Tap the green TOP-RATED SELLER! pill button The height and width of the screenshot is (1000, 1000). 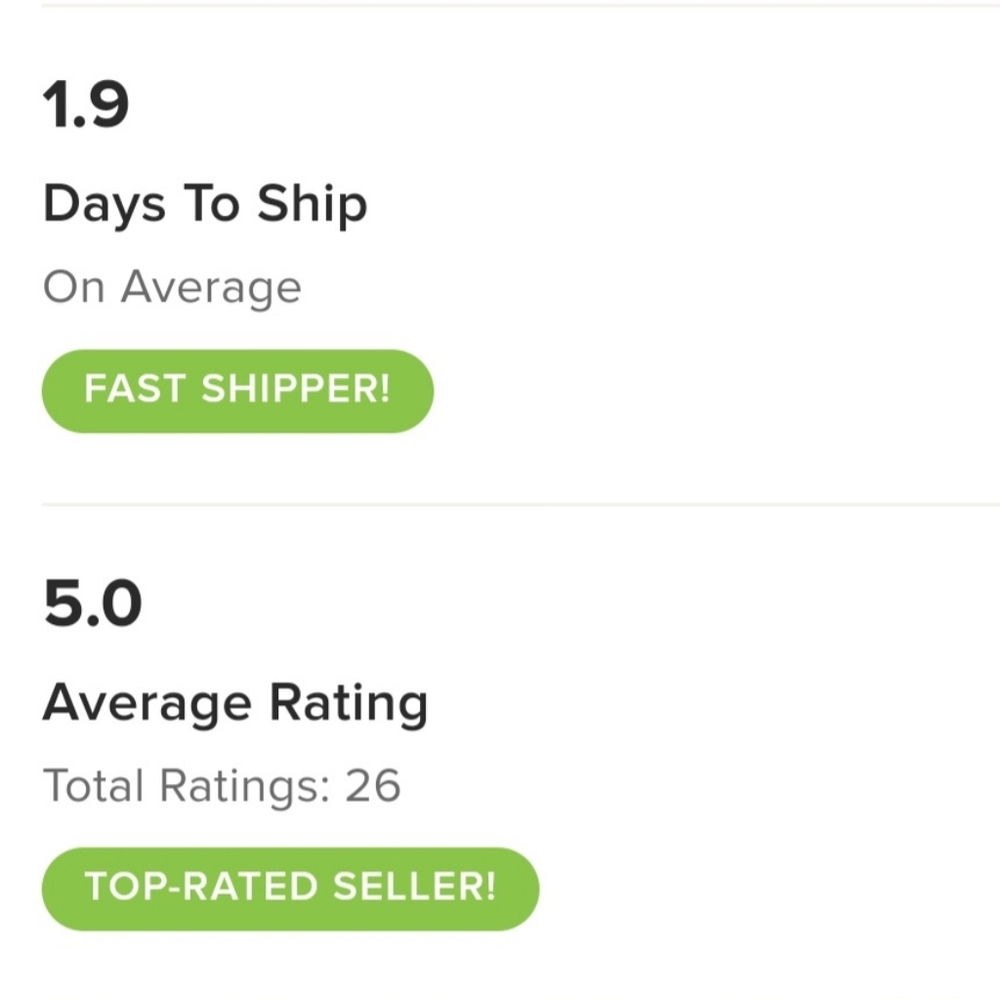(x=289, y=888)
